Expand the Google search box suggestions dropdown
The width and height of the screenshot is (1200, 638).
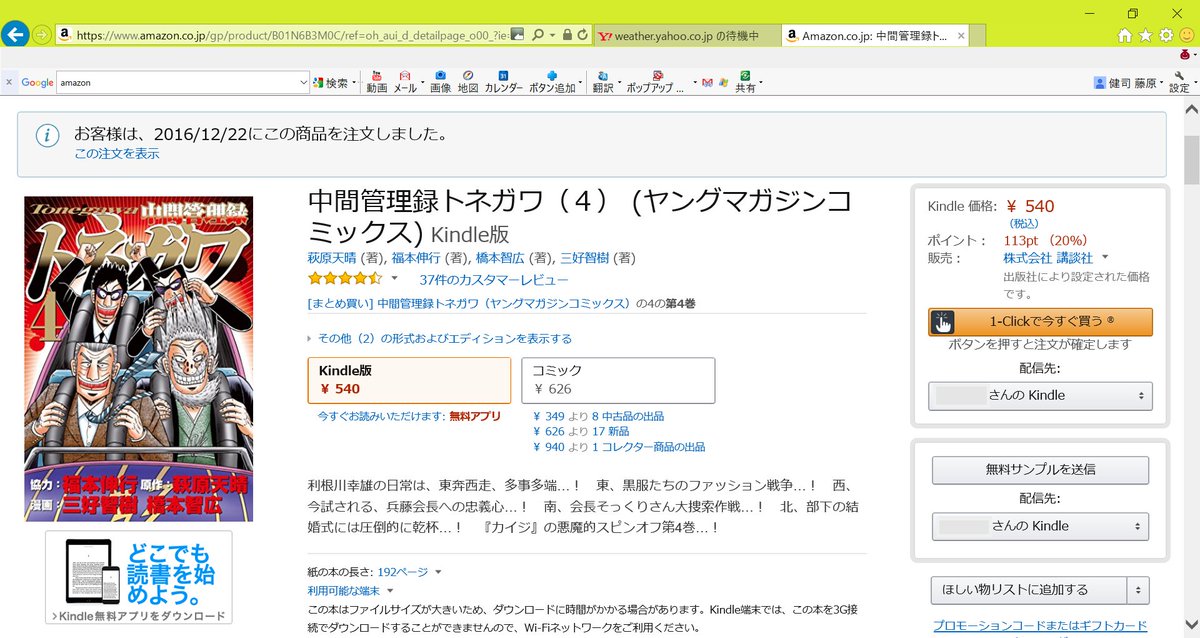click(304, 83)
